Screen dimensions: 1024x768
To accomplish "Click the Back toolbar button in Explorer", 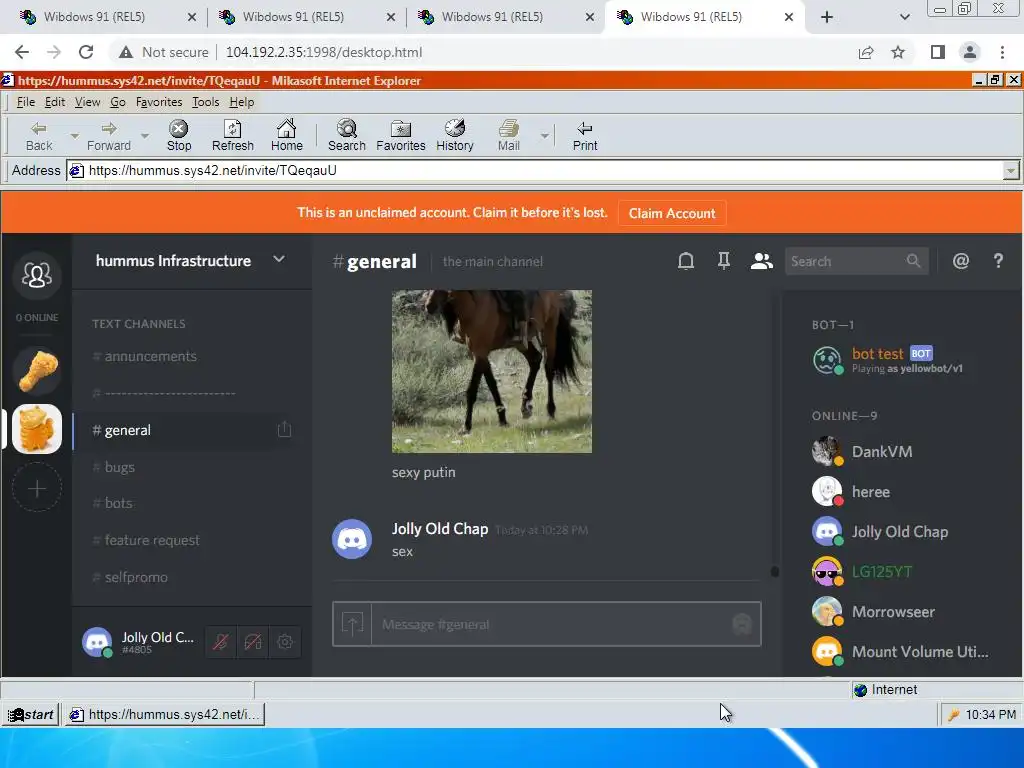I will [x=39, y=136].
